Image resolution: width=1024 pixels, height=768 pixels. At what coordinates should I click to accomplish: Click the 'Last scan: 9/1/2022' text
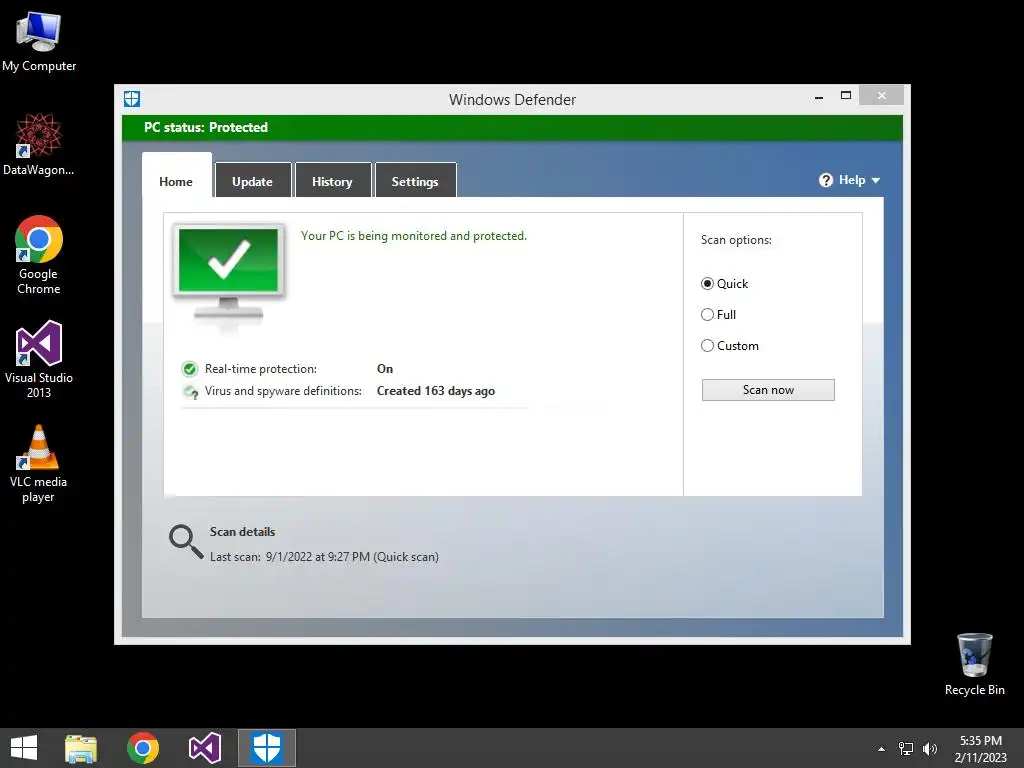324,557
